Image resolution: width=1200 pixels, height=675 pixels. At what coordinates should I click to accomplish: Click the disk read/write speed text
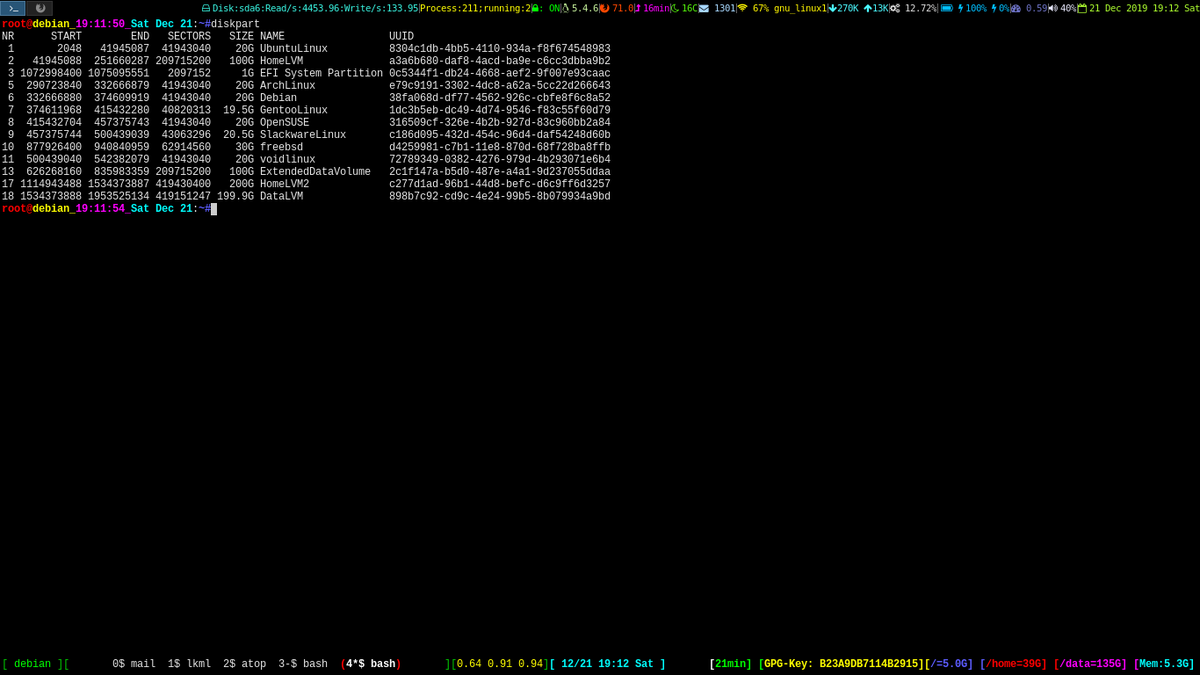315,8
